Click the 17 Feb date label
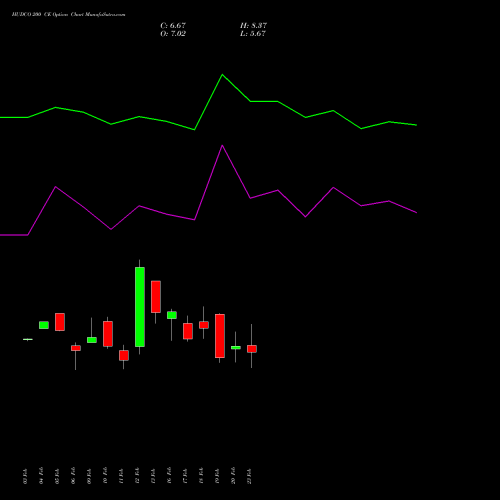Viewport: 500px width, 500px height. [x=185, y=476]
